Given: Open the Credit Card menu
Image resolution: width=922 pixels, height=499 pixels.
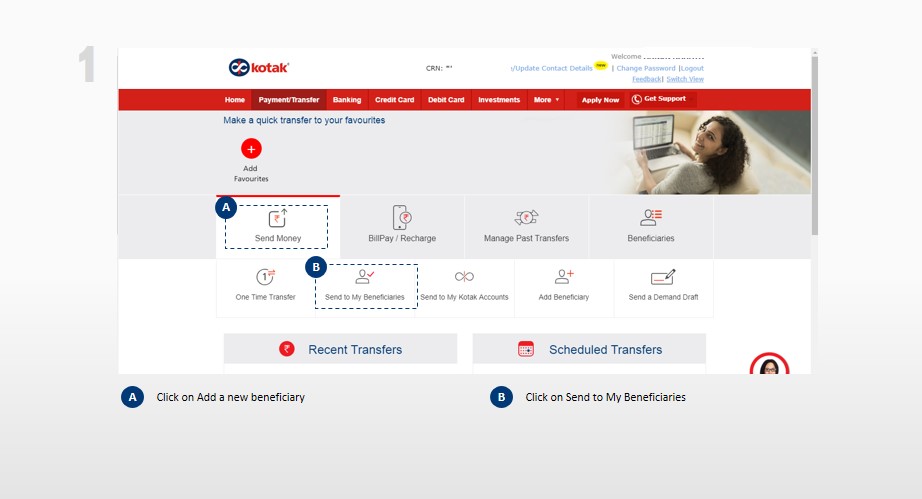Looking at the screenshot, I should (x=395, y=100).
